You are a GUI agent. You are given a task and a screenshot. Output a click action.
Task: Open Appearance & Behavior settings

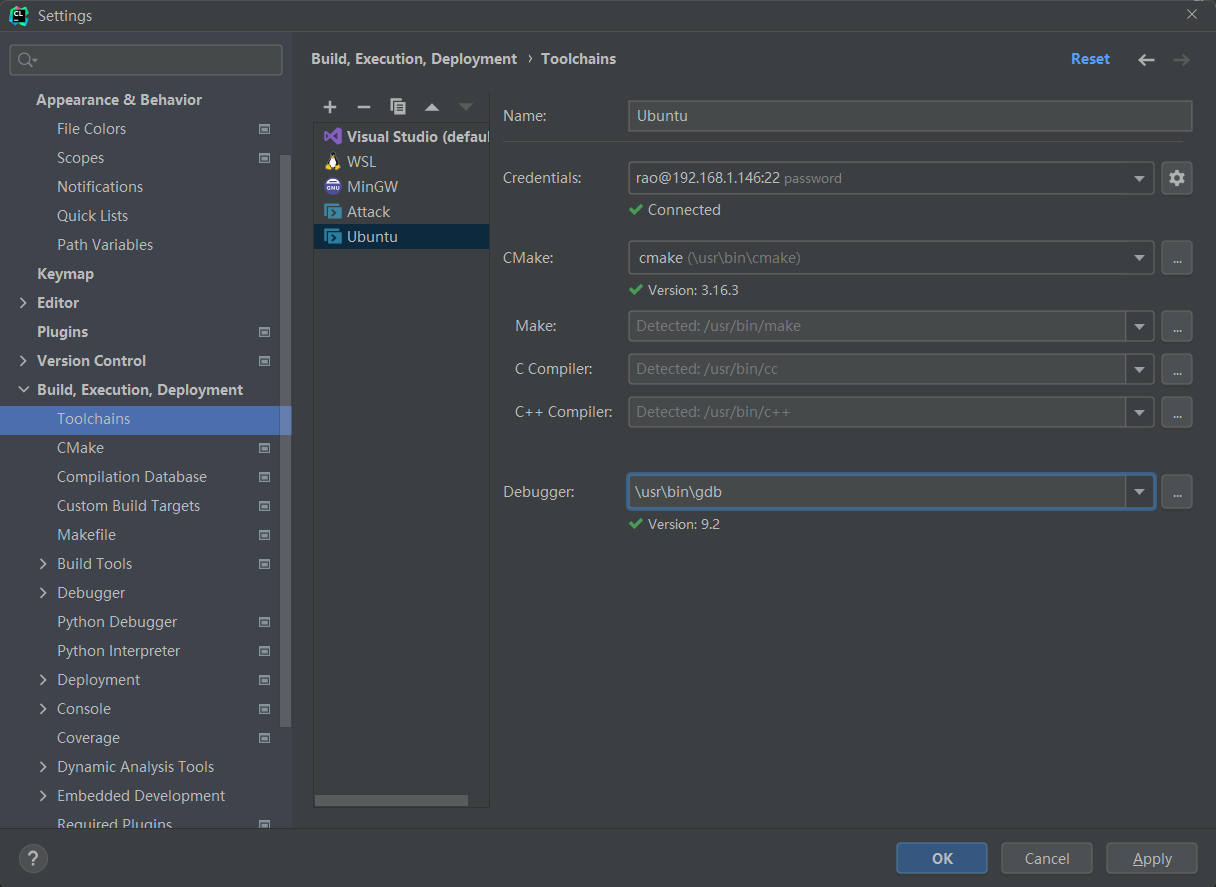click(x=119, y=100)
